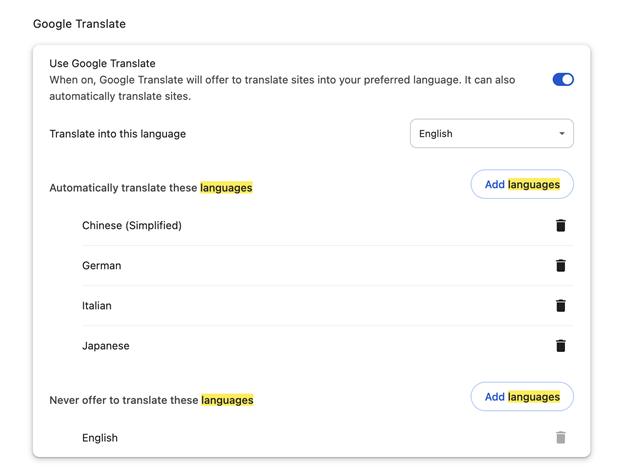Image resolution: width=624 pixels, height=473 pixels.
Task: Open the Translate into this language dropdown
Action: point(491,134)
